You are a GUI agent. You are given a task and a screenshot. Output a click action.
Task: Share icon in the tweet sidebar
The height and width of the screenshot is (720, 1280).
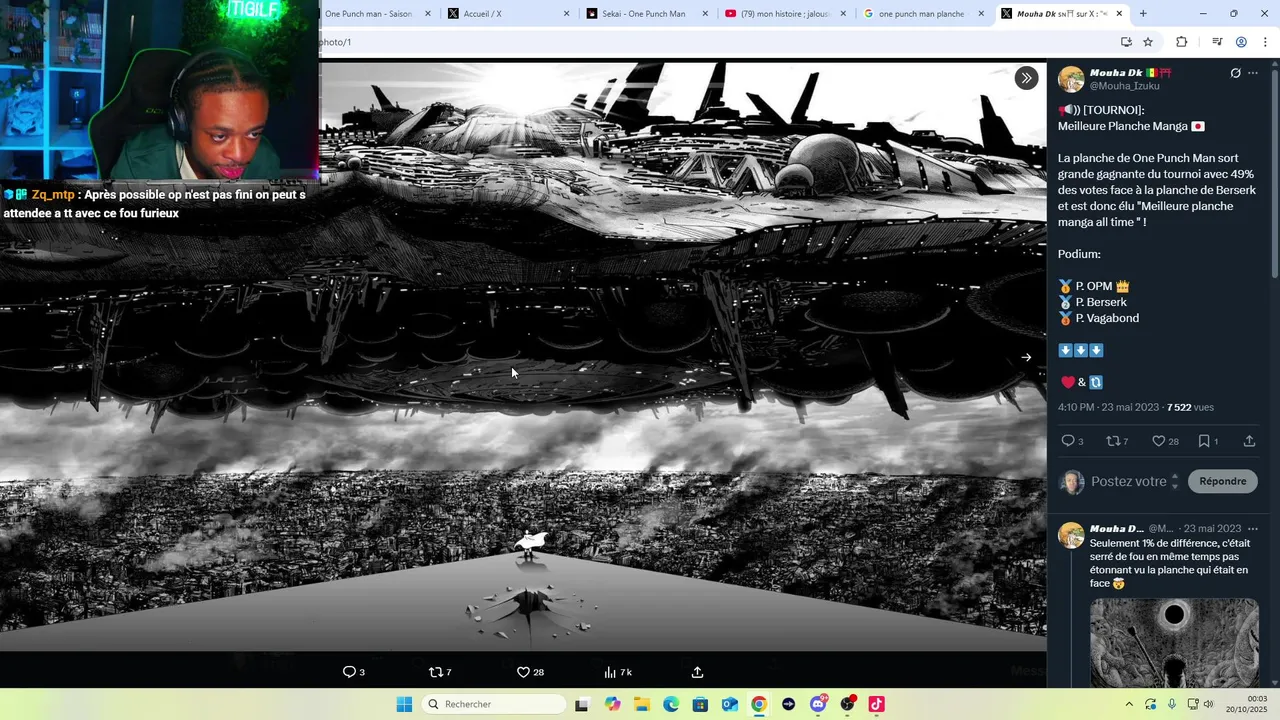coord(1249,441)
